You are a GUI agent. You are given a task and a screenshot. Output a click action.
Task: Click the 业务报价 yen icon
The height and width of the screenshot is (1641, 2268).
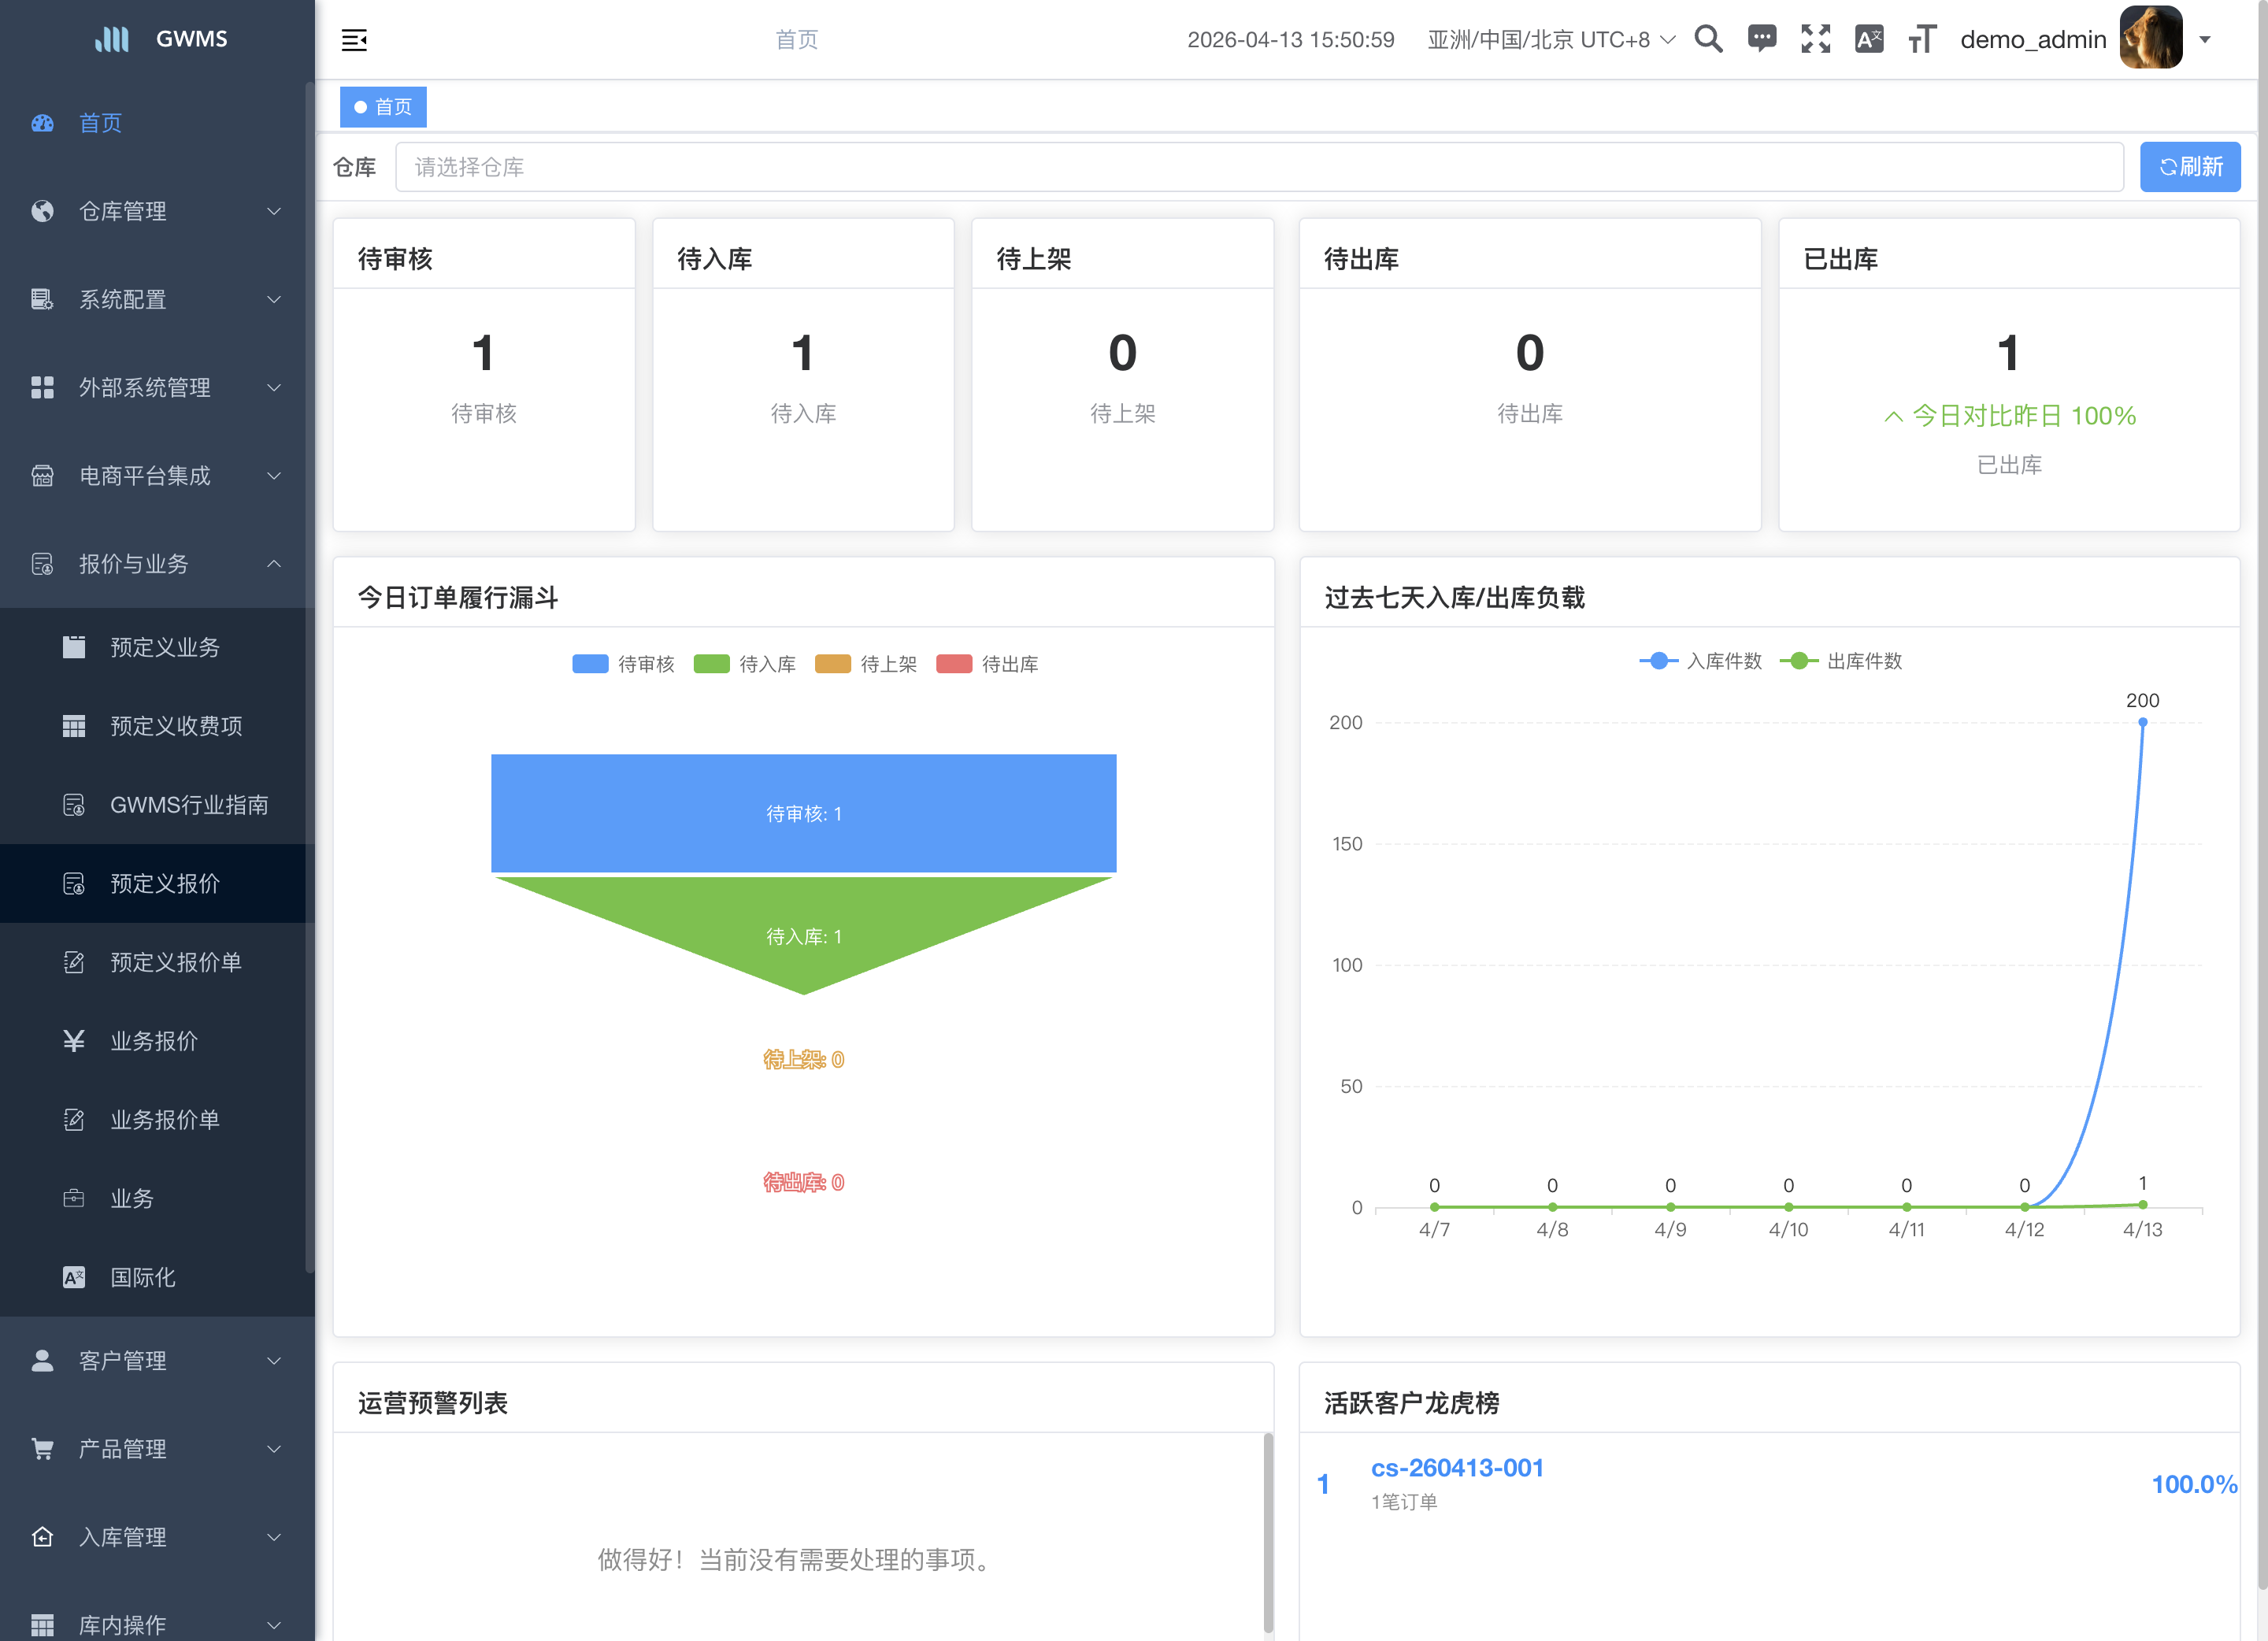[x=74, y=1041]
